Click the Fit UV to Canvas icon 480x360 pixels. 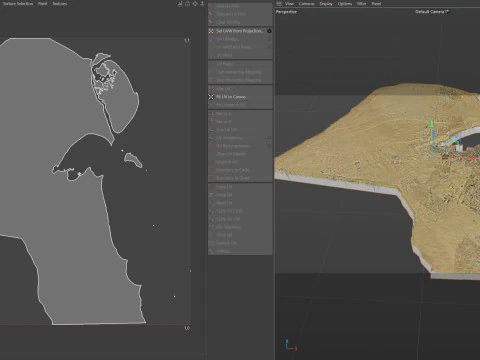[x=211, y=97]
